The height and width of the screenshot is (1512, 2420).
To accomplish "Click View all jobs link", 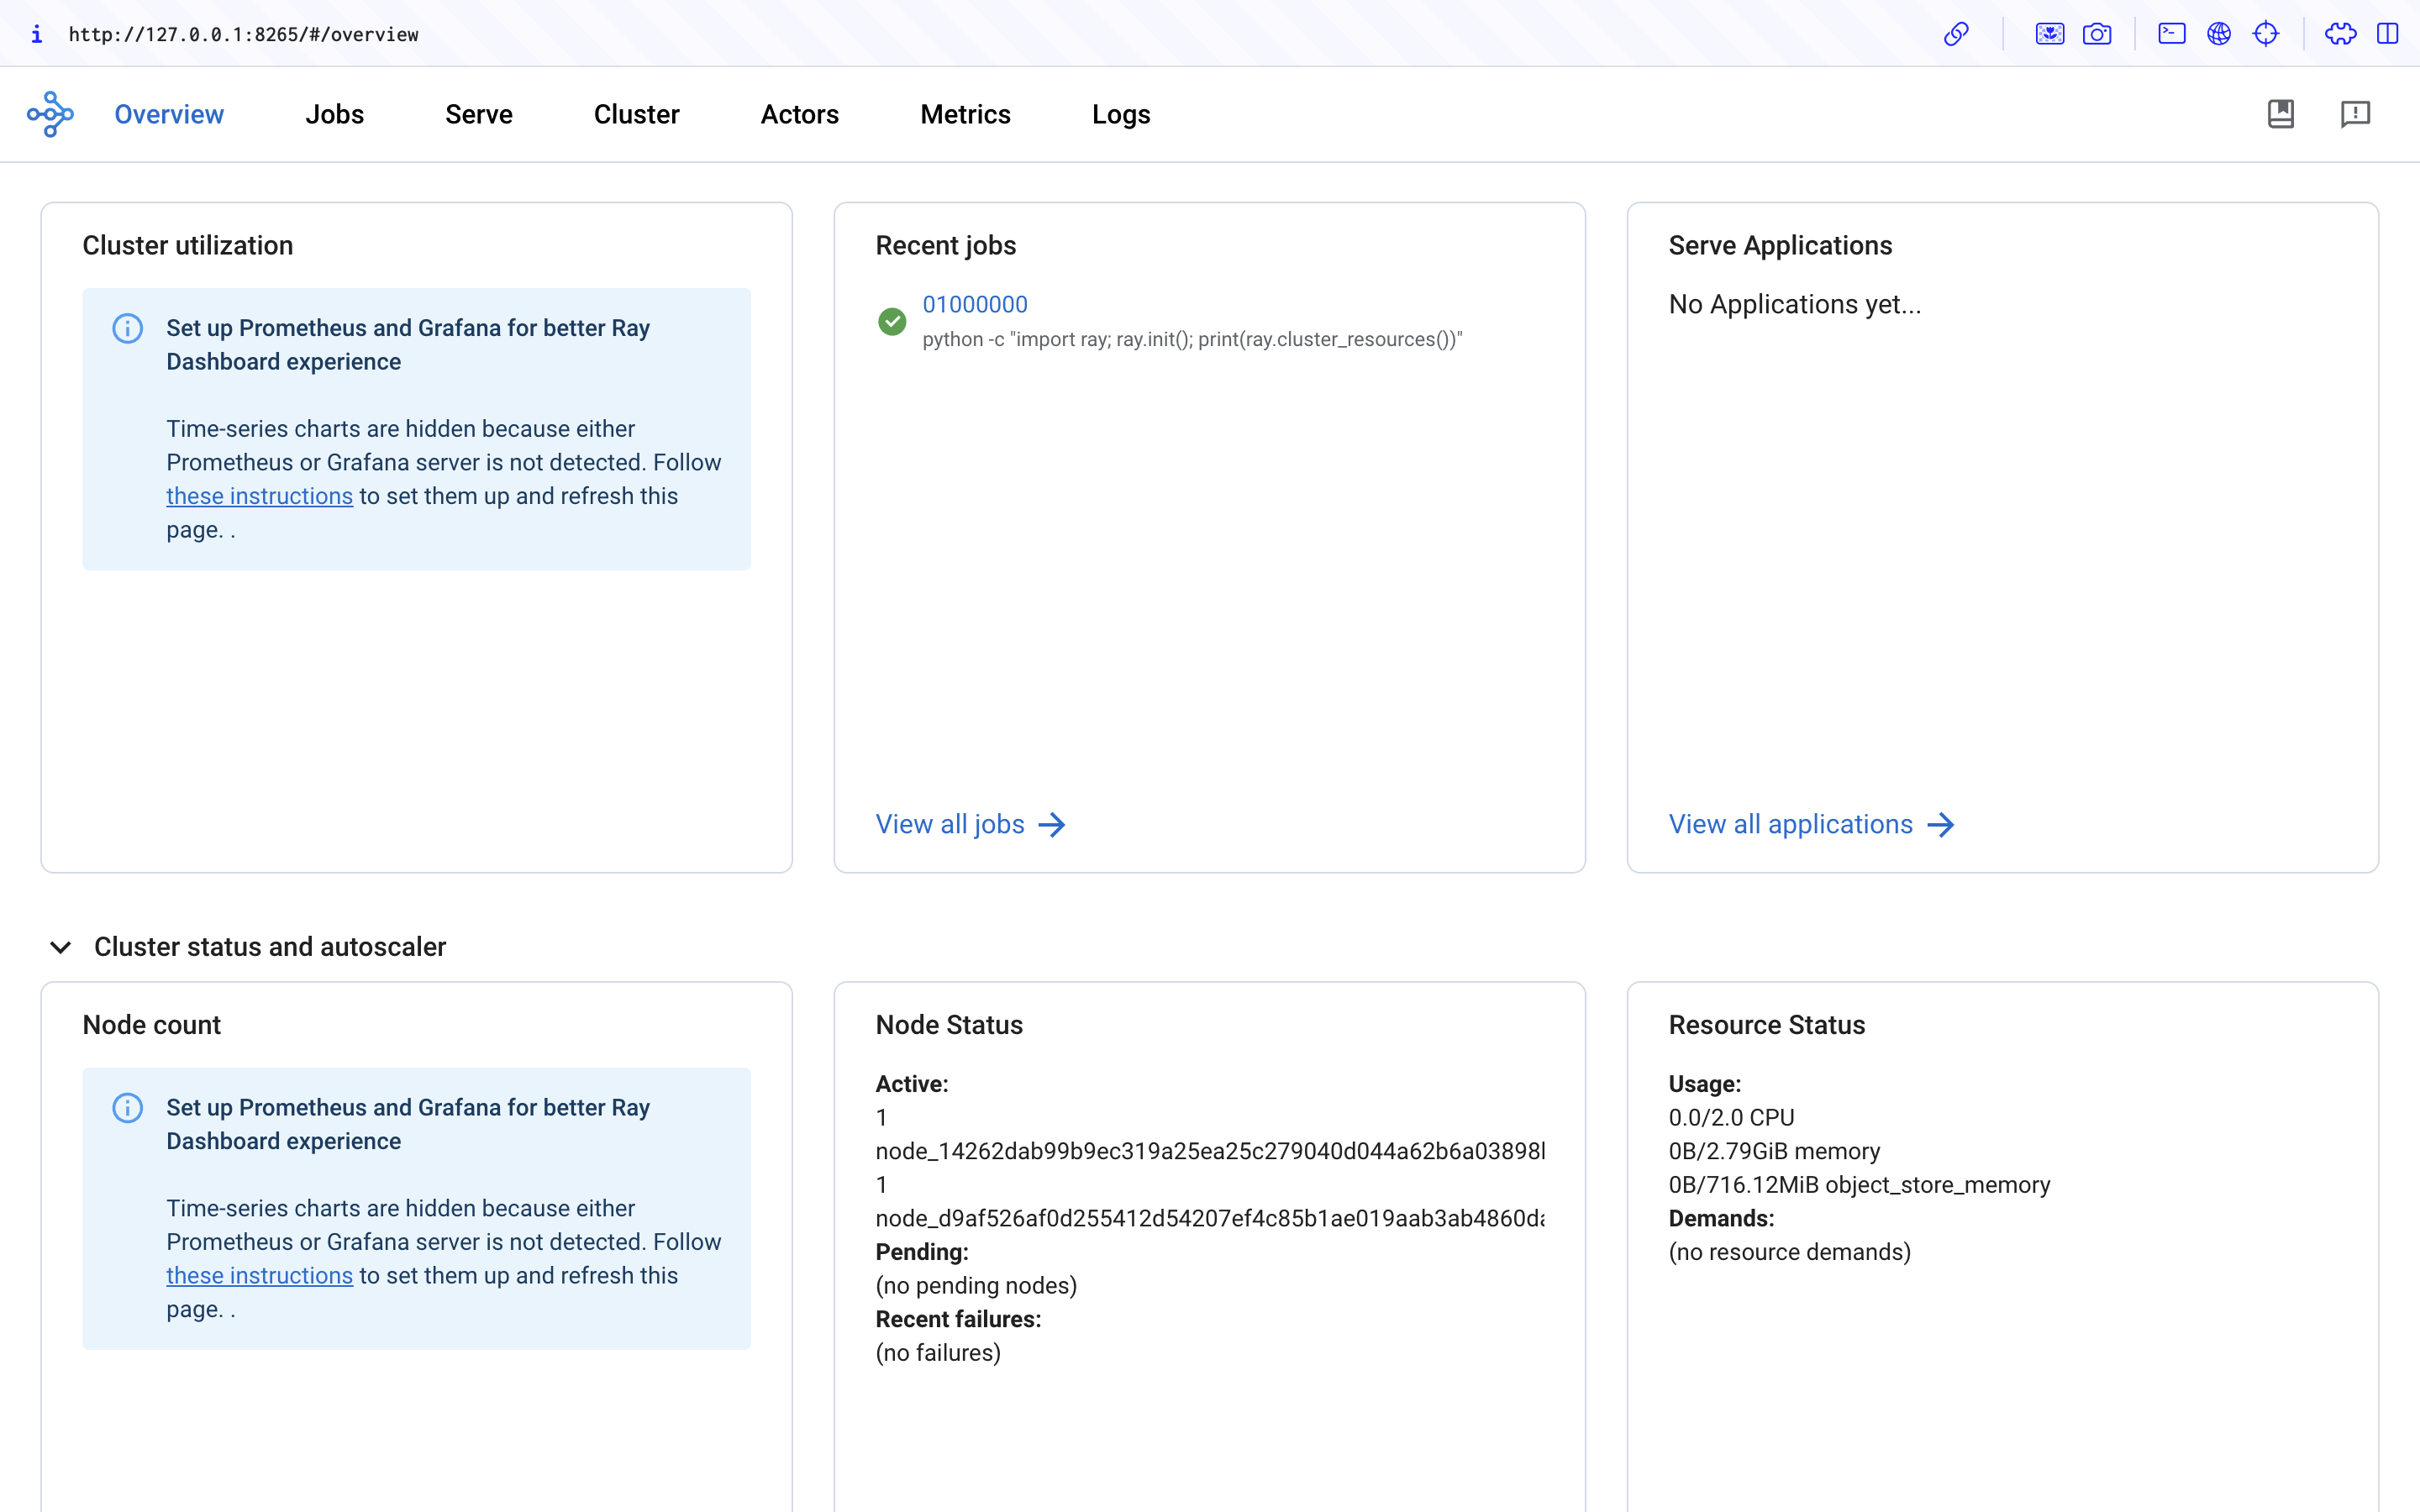I will [x=950, y=824].
